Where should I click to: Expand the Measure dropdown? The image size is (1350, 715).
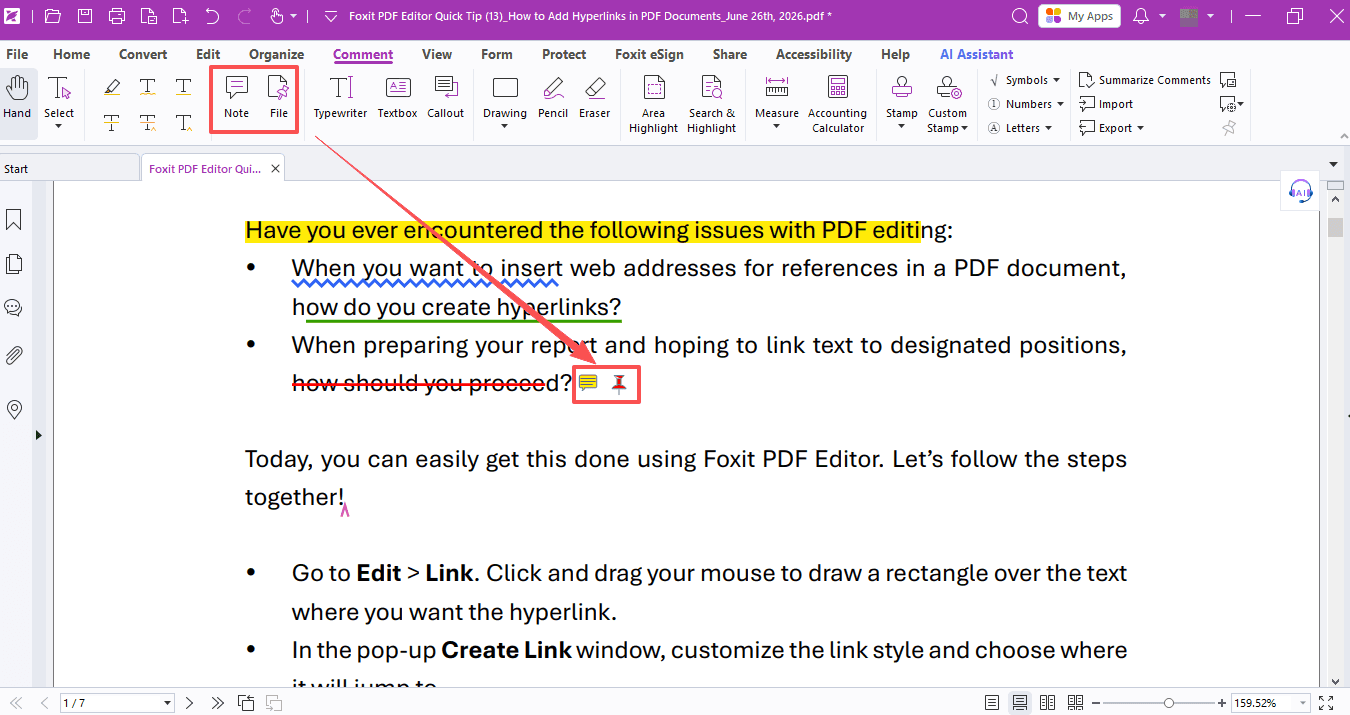point(777,127)
